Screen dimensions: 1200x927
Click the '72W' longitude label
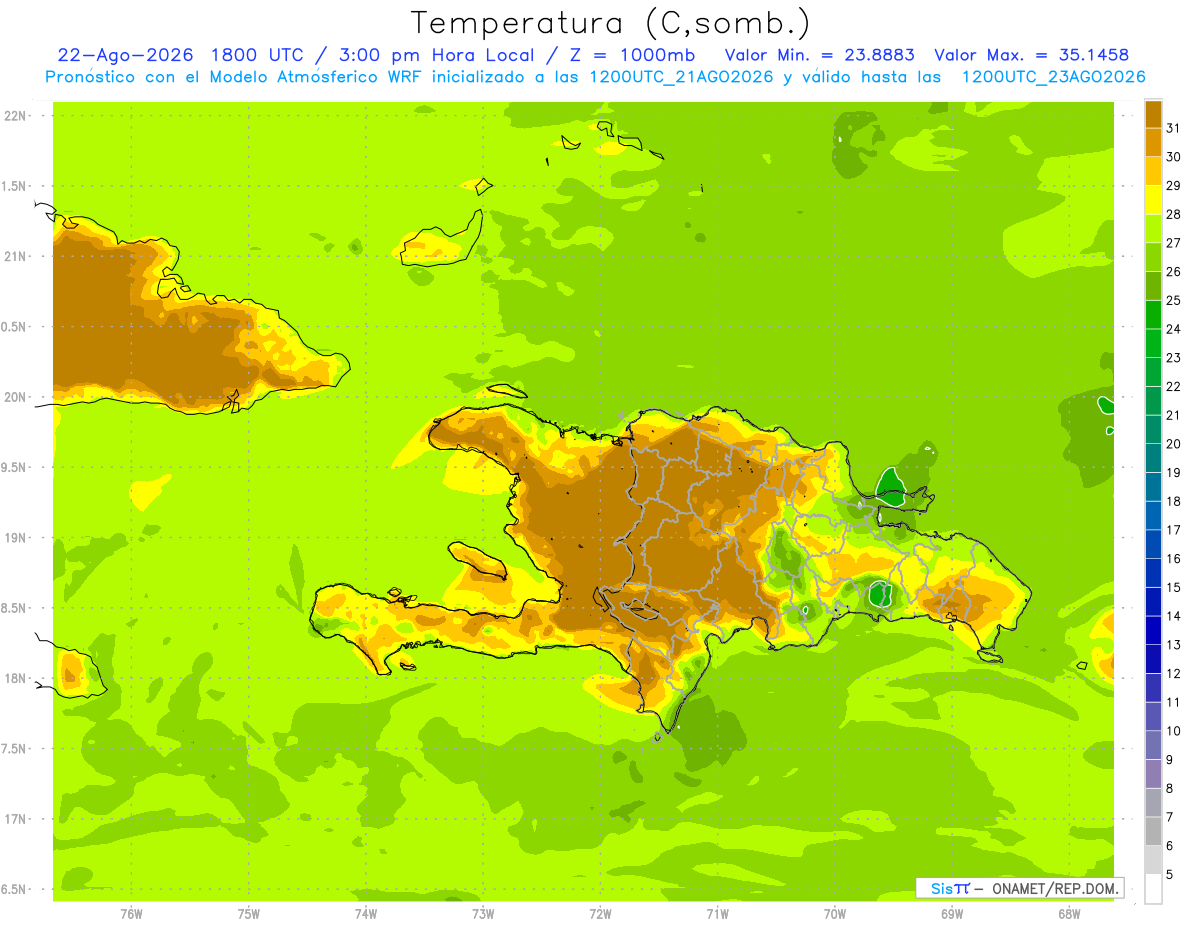tap(600, 914)
